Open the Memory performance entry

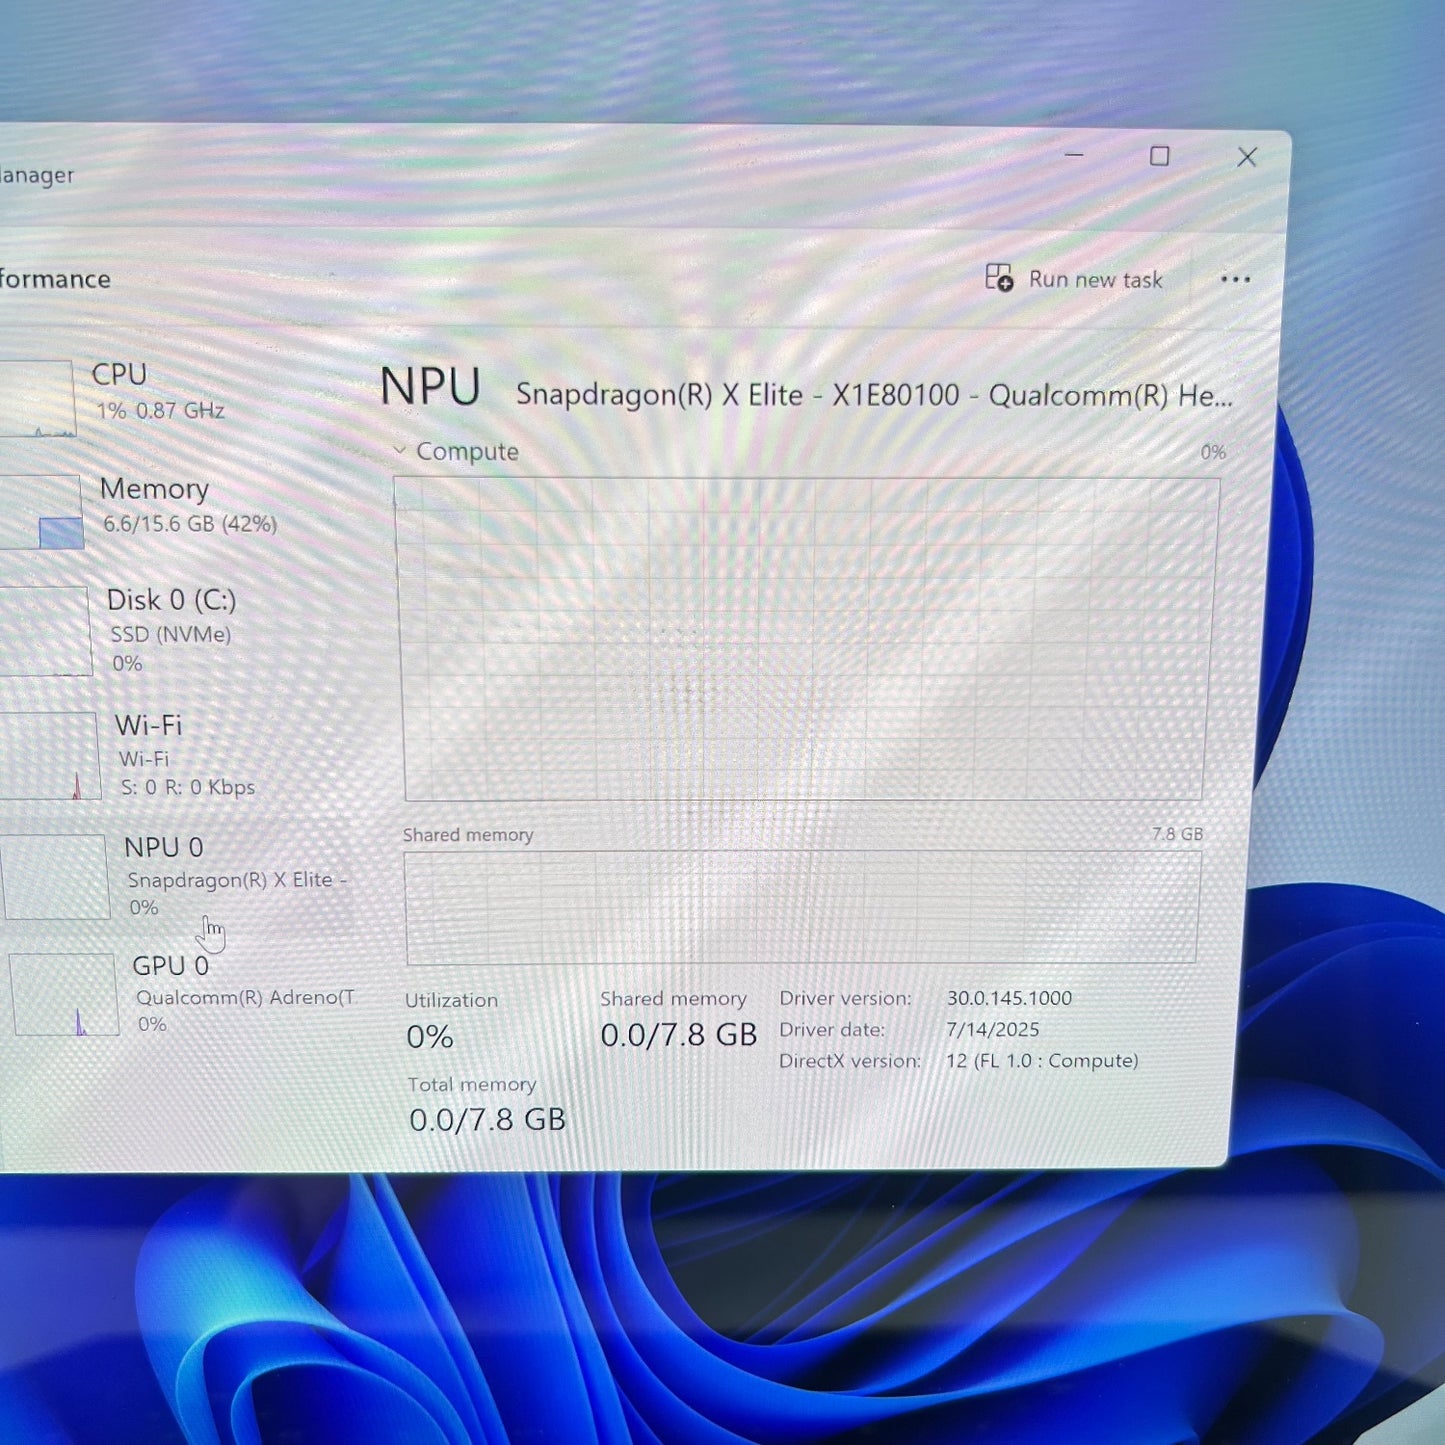[155, 504]
